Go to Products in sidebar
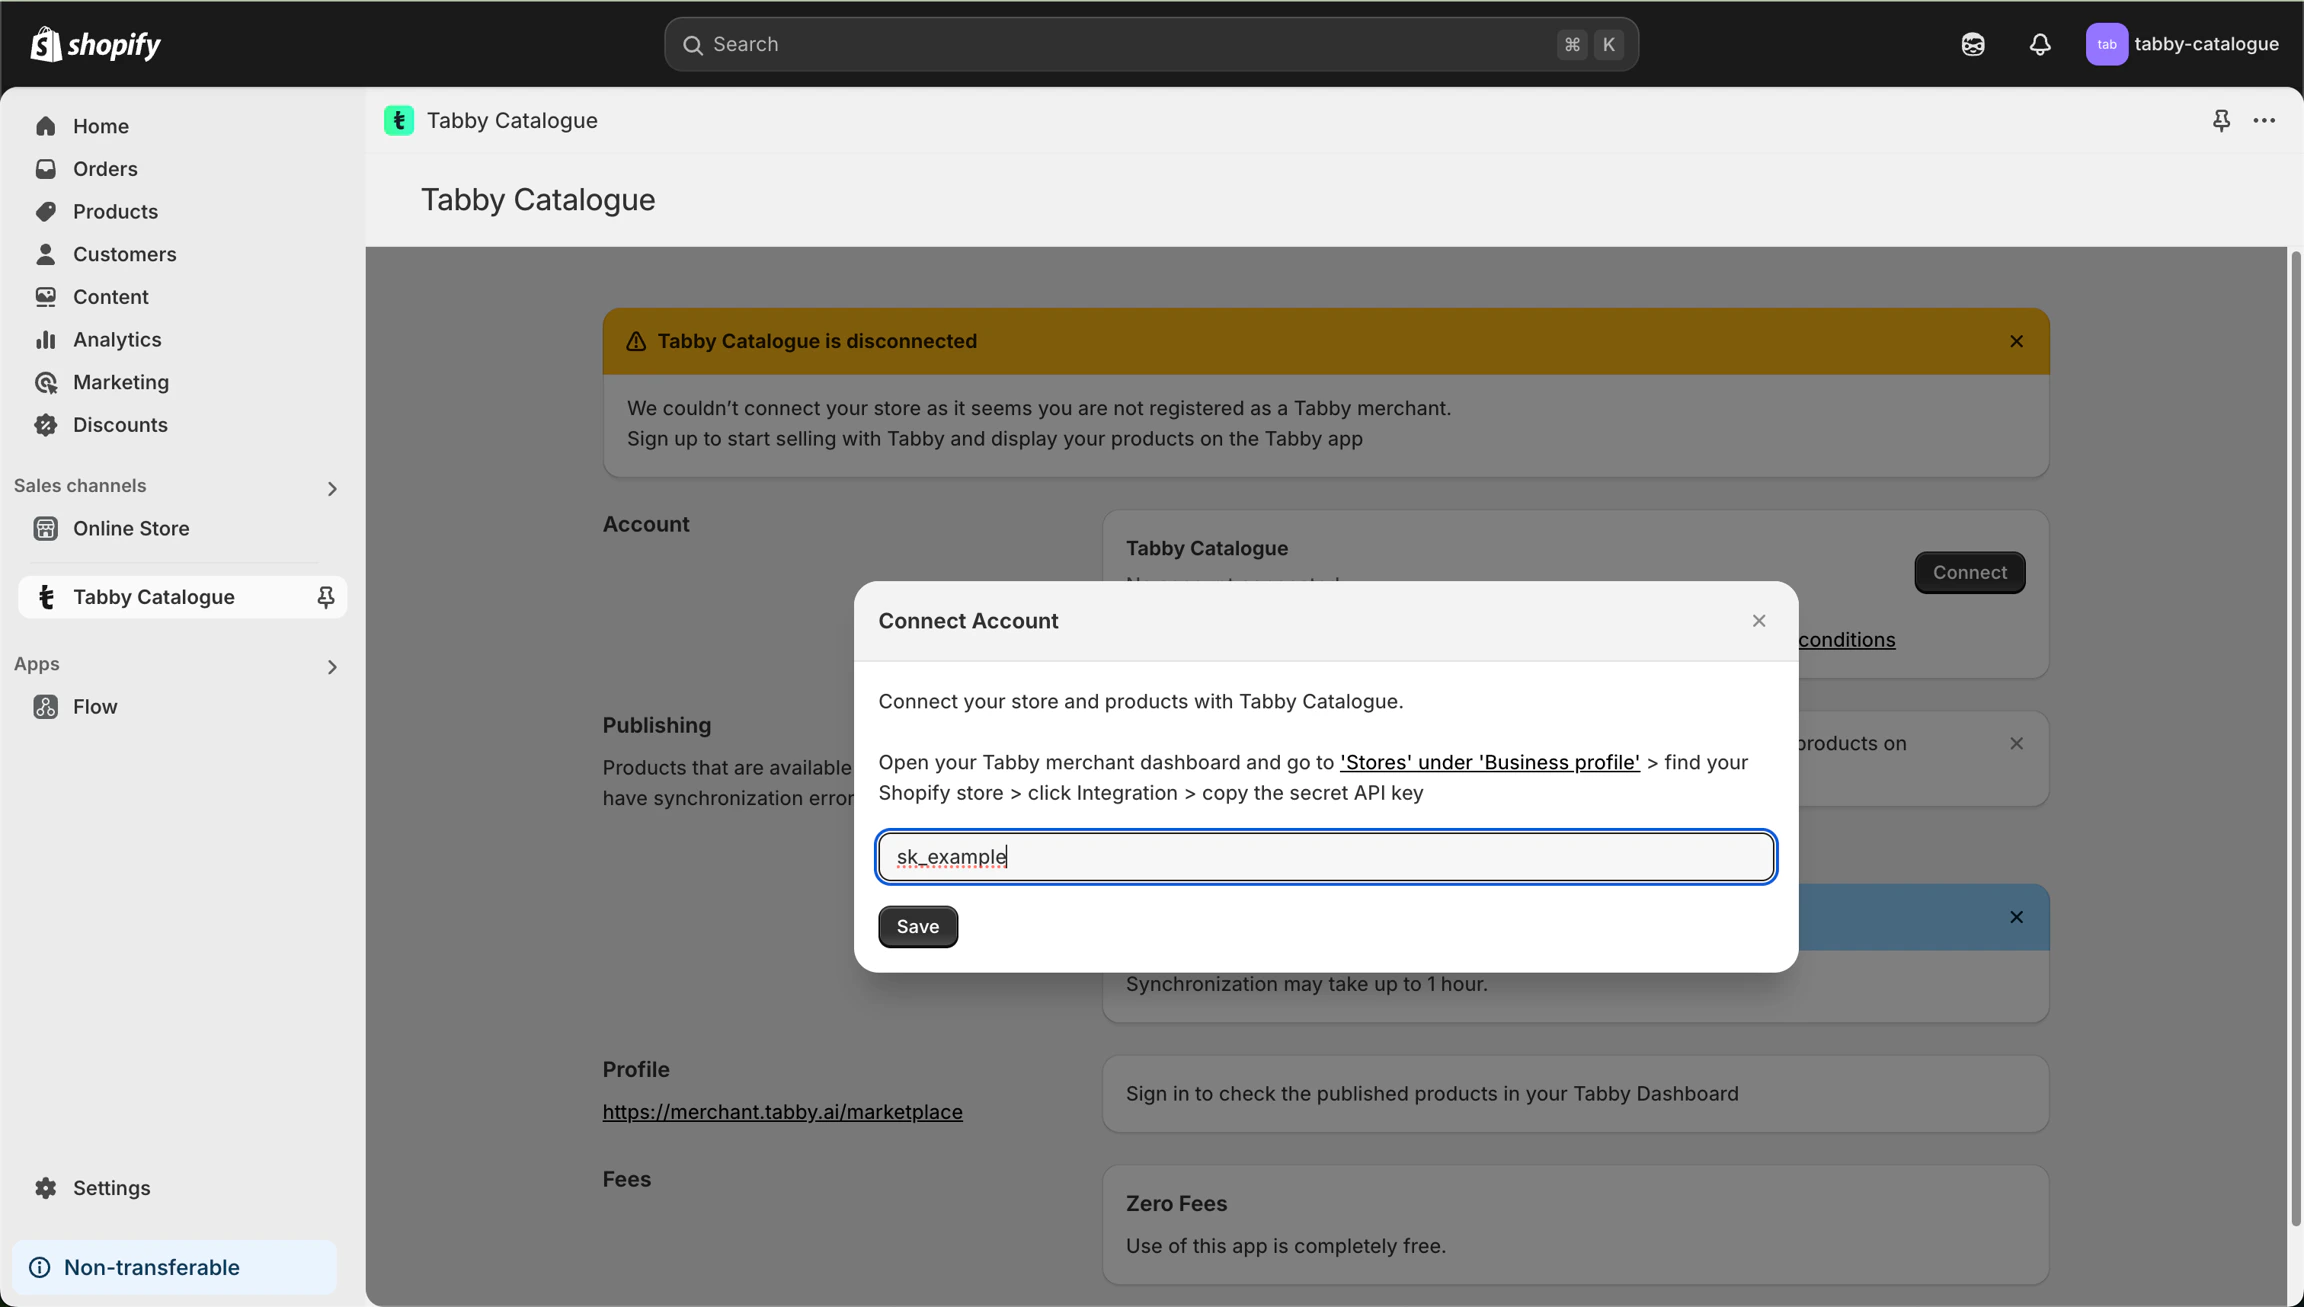2304x1307 pixels. [115, 211]
